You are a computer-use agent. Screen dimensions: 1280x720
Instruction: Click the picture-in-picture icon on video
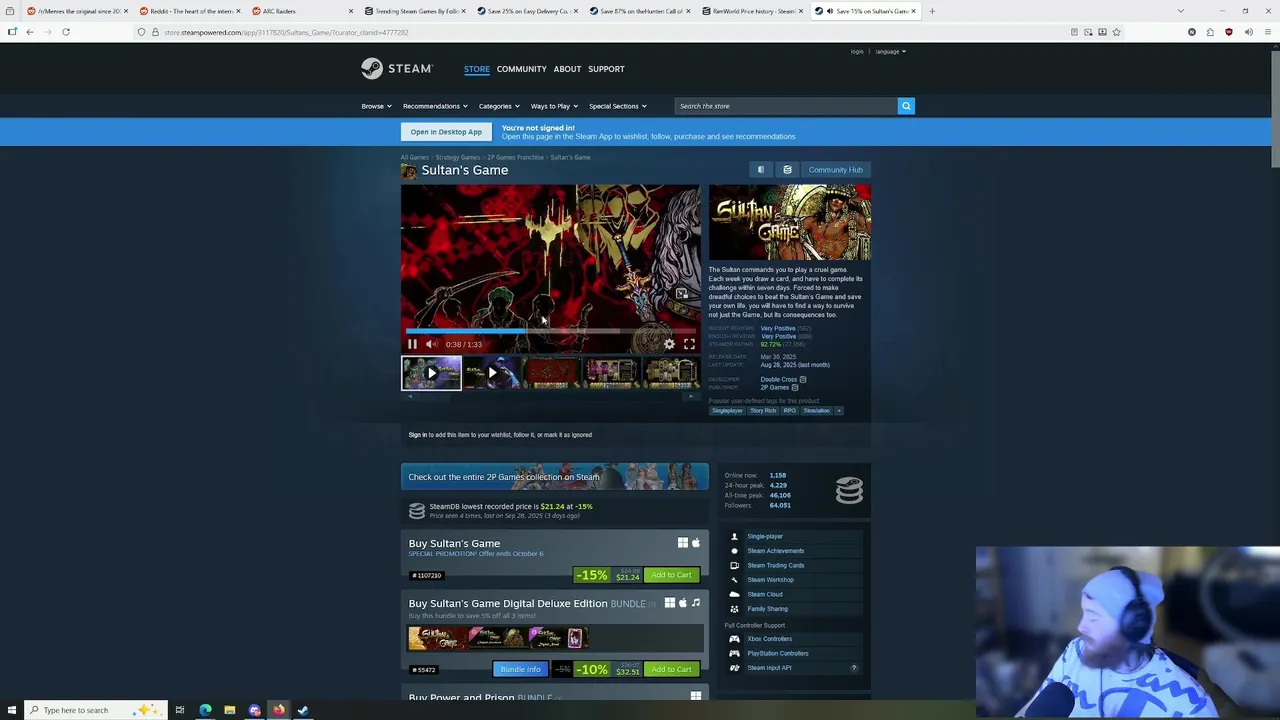(x=681, y=294)
